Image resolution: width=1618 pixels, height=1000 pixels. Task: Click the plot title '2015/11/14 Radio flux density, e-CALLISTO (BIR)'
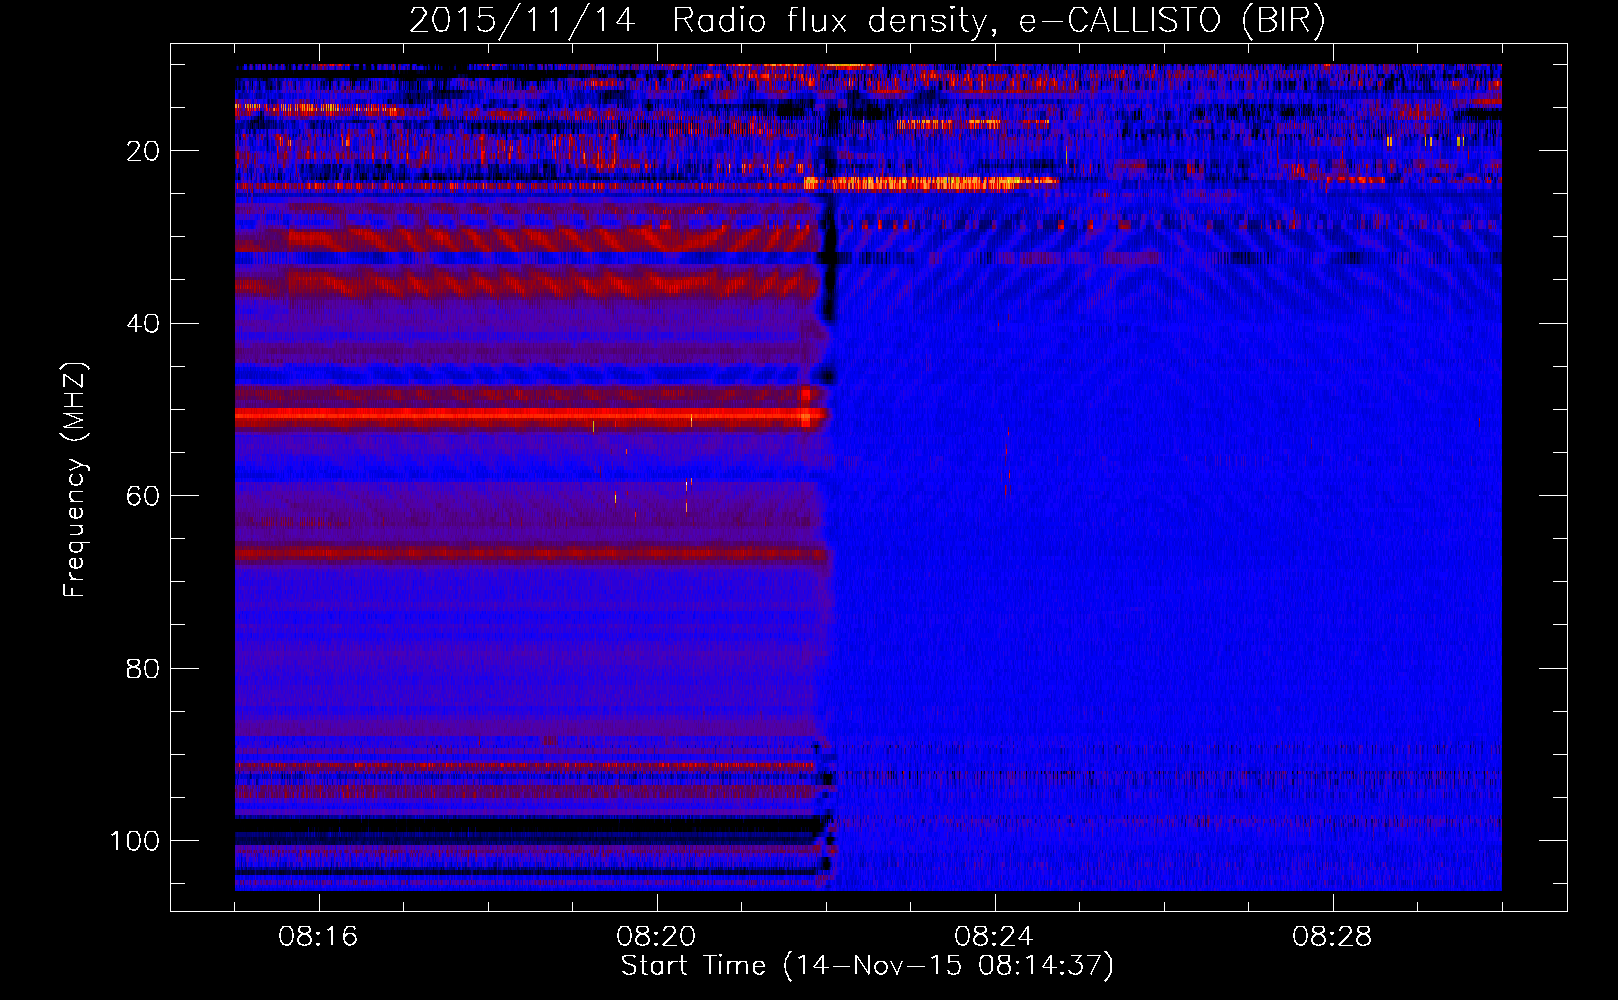point(867,21)
